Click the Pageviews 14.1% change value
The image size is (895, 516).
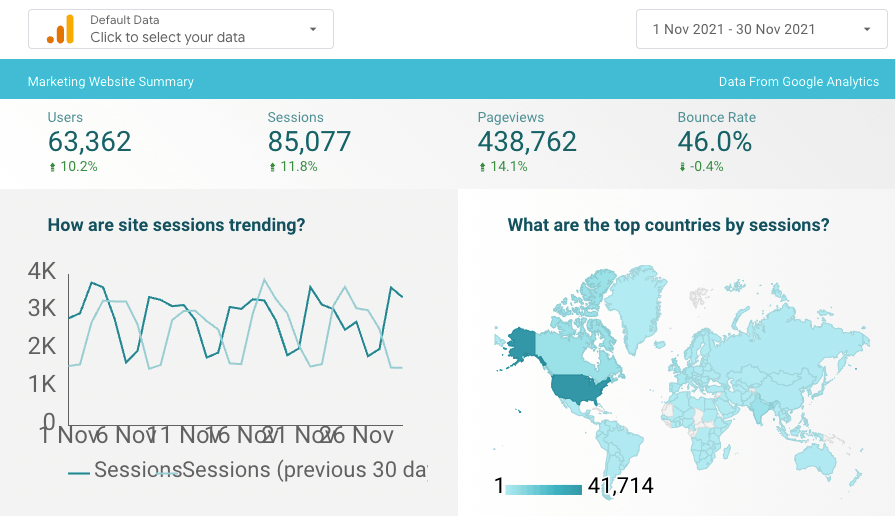tap(509, 167)
